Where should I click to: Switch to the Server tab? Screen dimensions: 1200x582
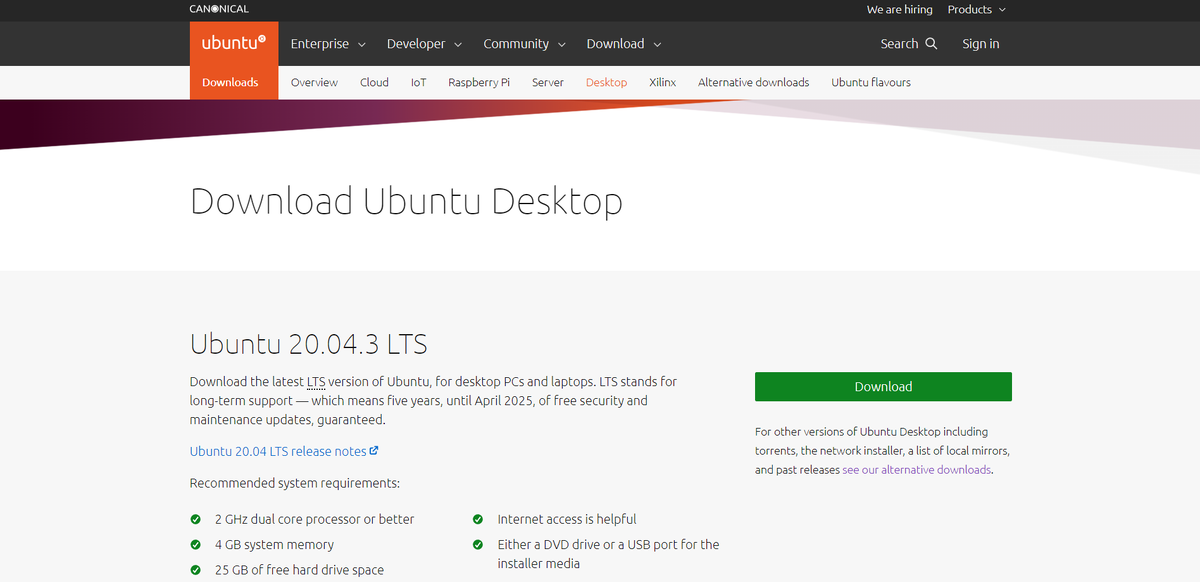pyautogui.click(x=547, y=82)
